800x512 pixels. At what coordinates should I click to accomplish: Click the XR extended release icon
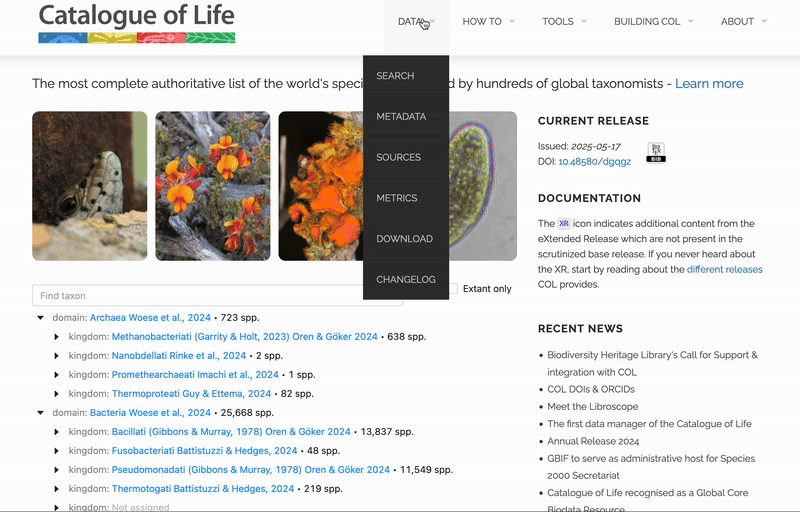pyautogui.click(x=564, y=224)
